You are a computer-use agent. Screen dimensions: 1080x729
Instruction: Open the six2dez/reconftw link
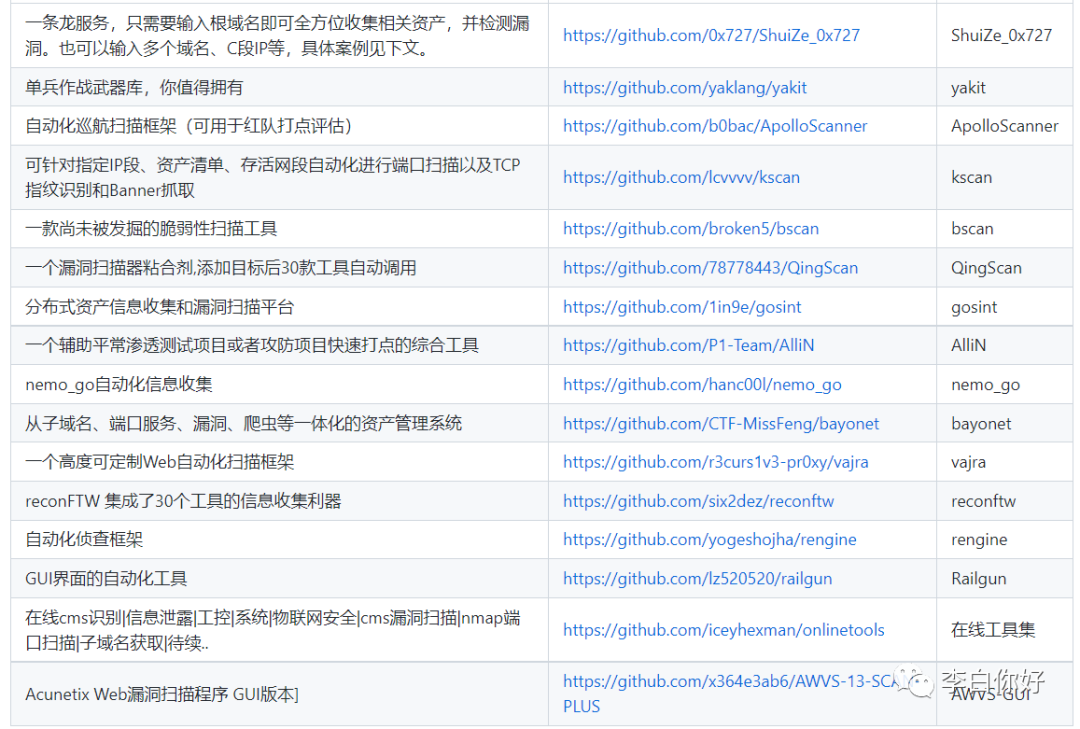pyautogui.click(x=698, y=501)
